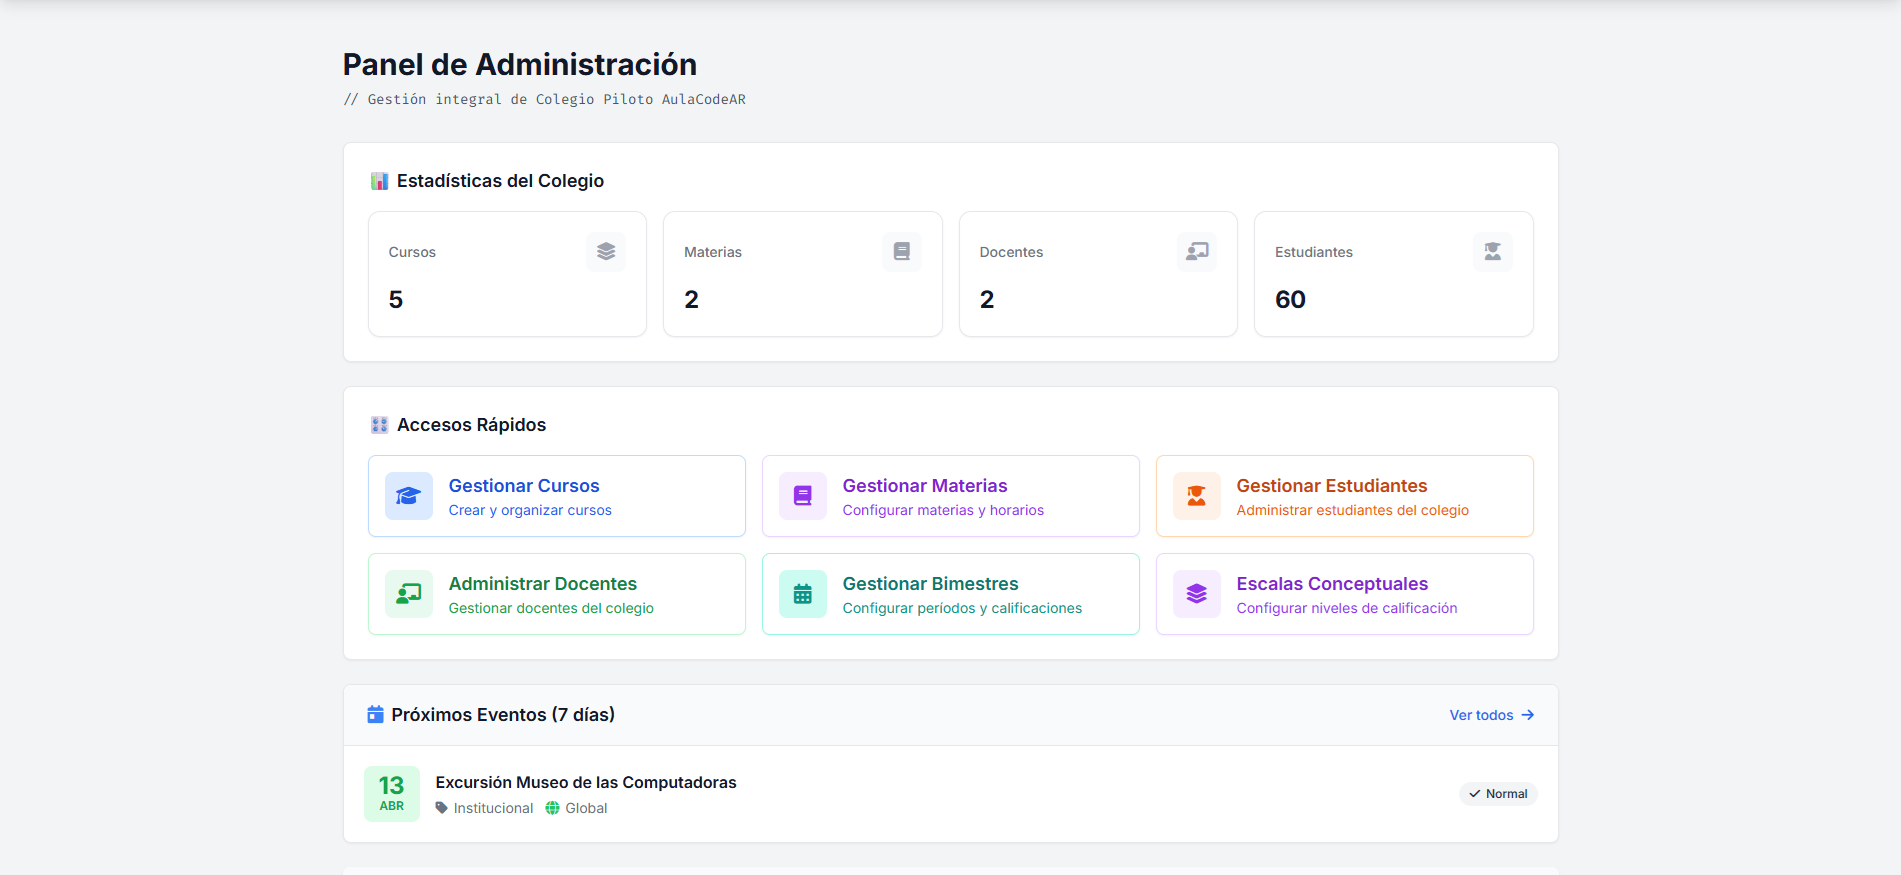Screen dimensions: 1901x875
Task: Click the graduation cap icon for Gestionar Cursos
Action: point(409,496)
